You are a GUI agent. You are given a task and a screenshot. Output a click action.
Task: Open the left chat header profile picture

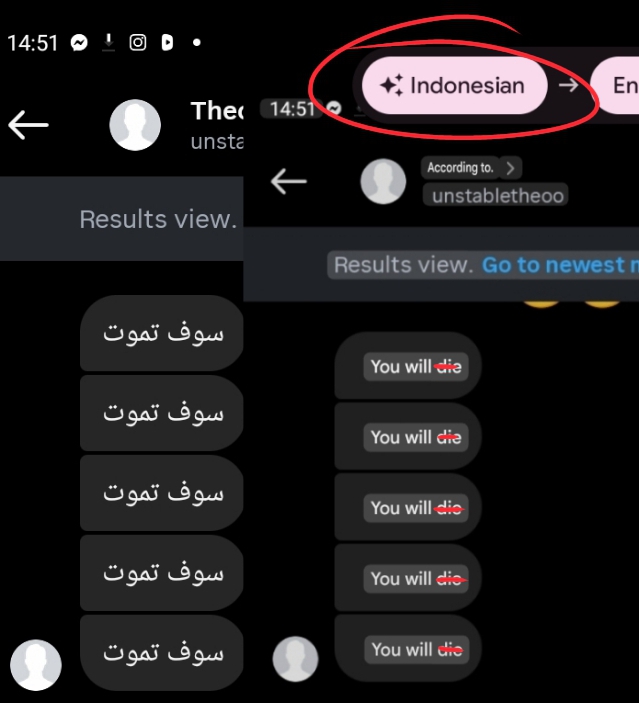coord(135,125)
